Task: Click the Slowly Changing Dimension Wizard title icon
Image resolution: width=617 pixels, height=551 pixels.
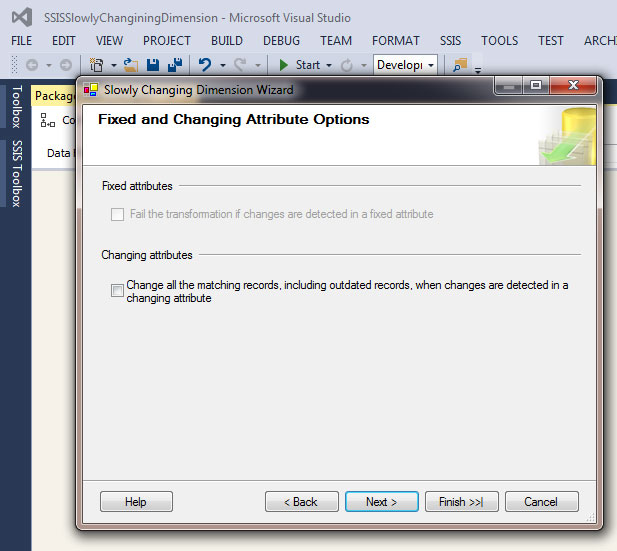Action: click(x=91, y=90)
